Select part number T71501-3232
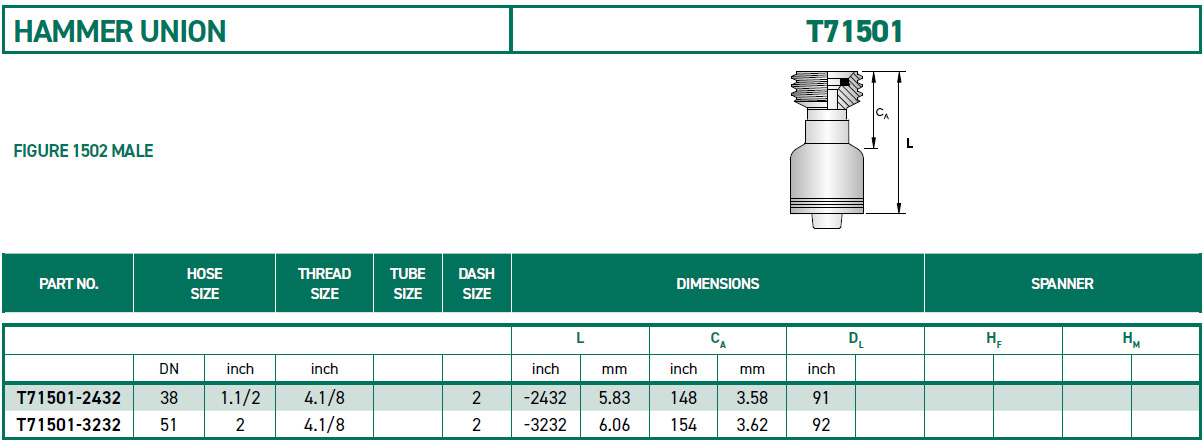Screen dimensions: 1204x444 coord(69,425)
